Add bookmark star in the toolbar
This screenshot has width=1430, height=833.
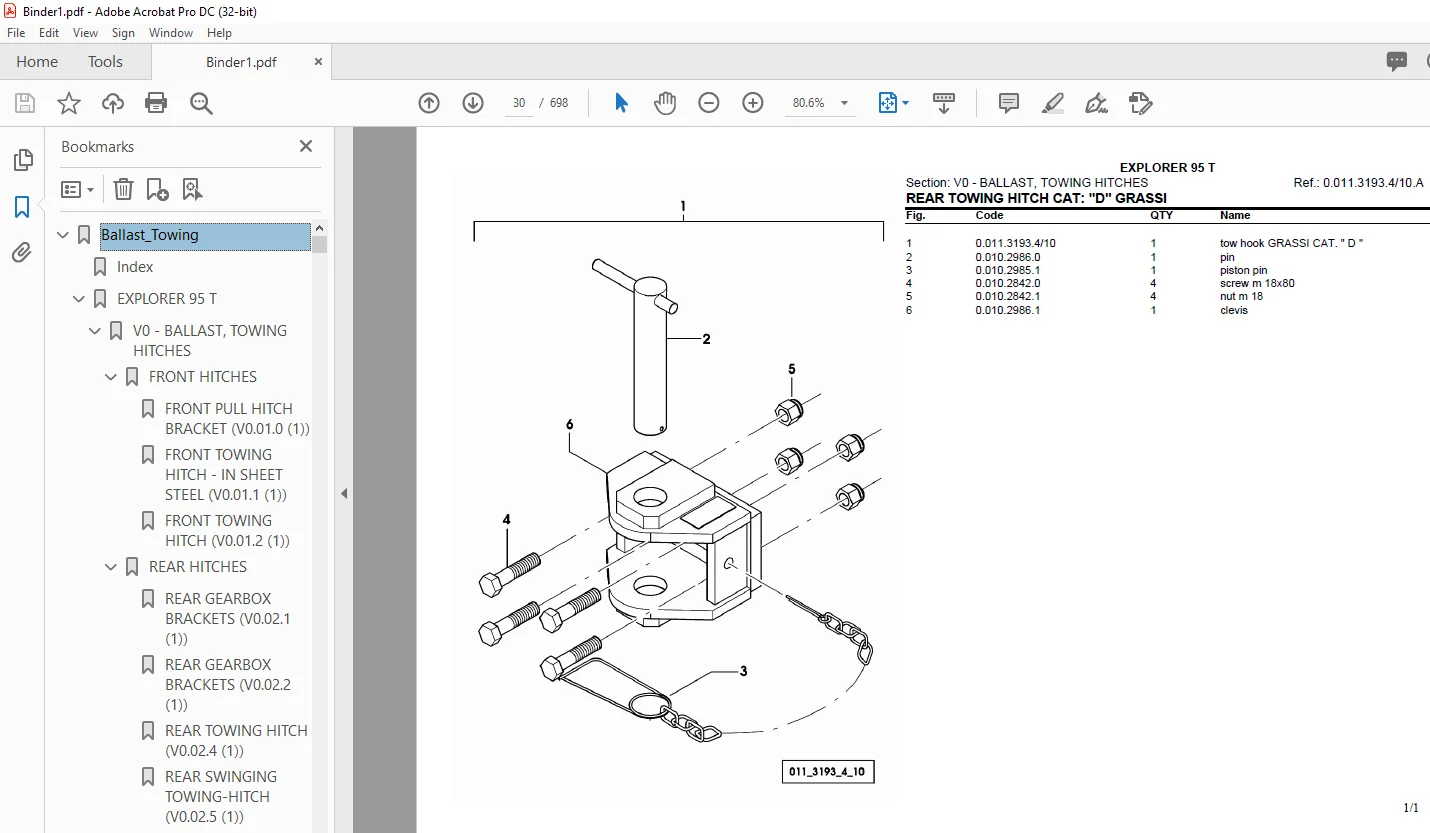(x=69, y=103)
